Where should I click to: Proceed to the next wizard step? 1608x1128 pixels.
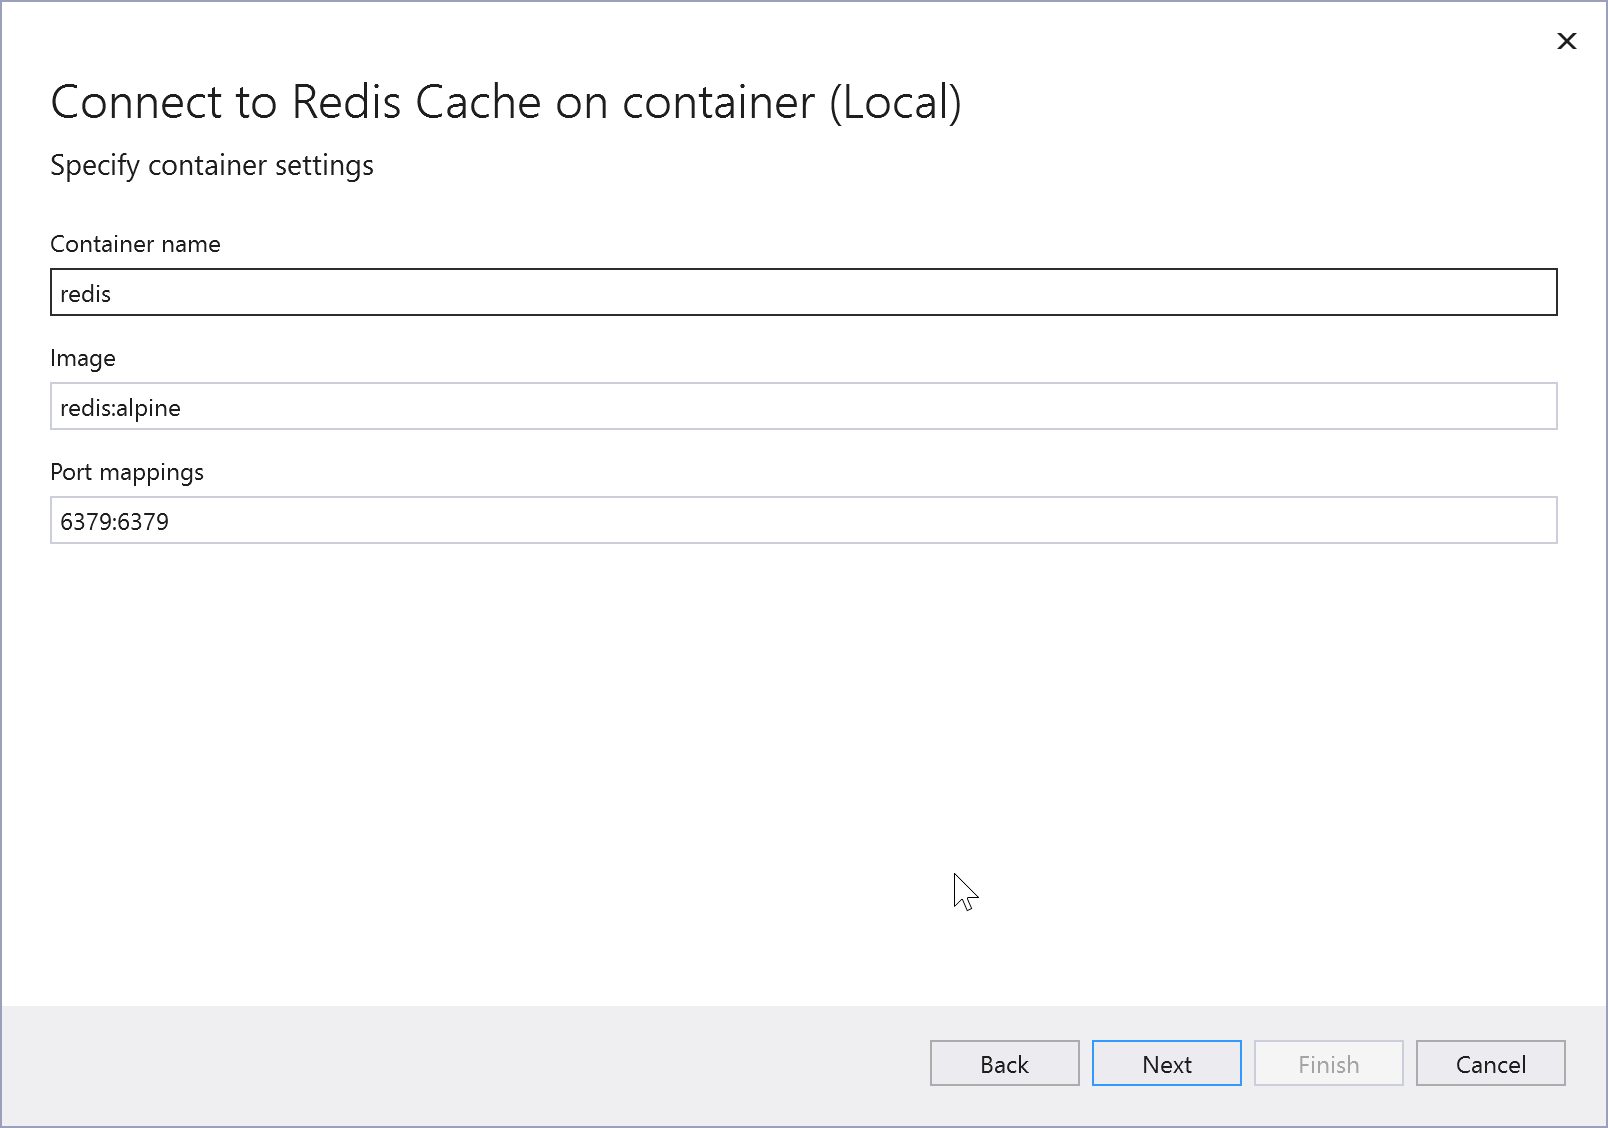[x=1165, y=1063]
